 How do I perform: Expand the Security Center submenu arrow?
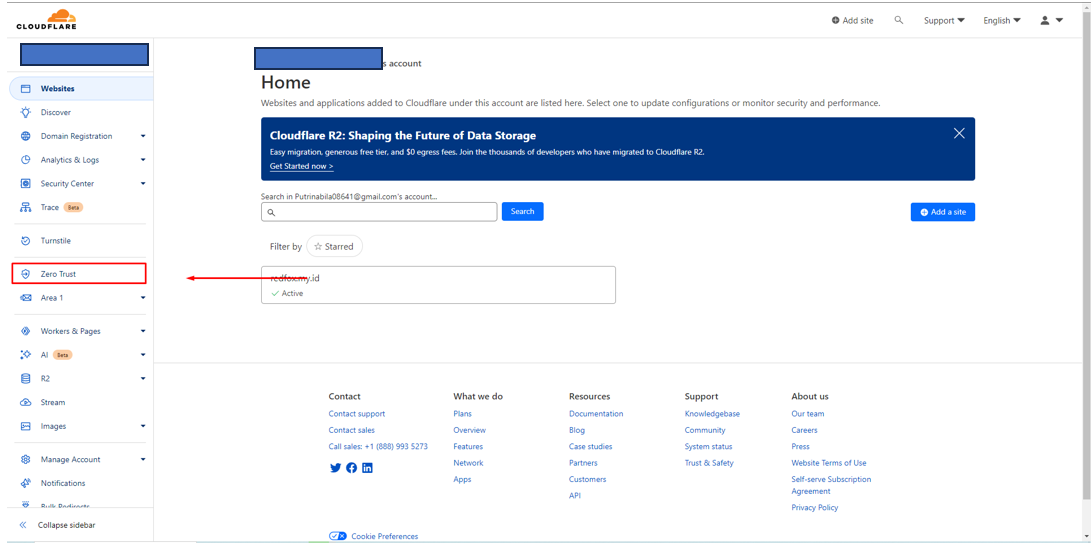coord(143,183)
